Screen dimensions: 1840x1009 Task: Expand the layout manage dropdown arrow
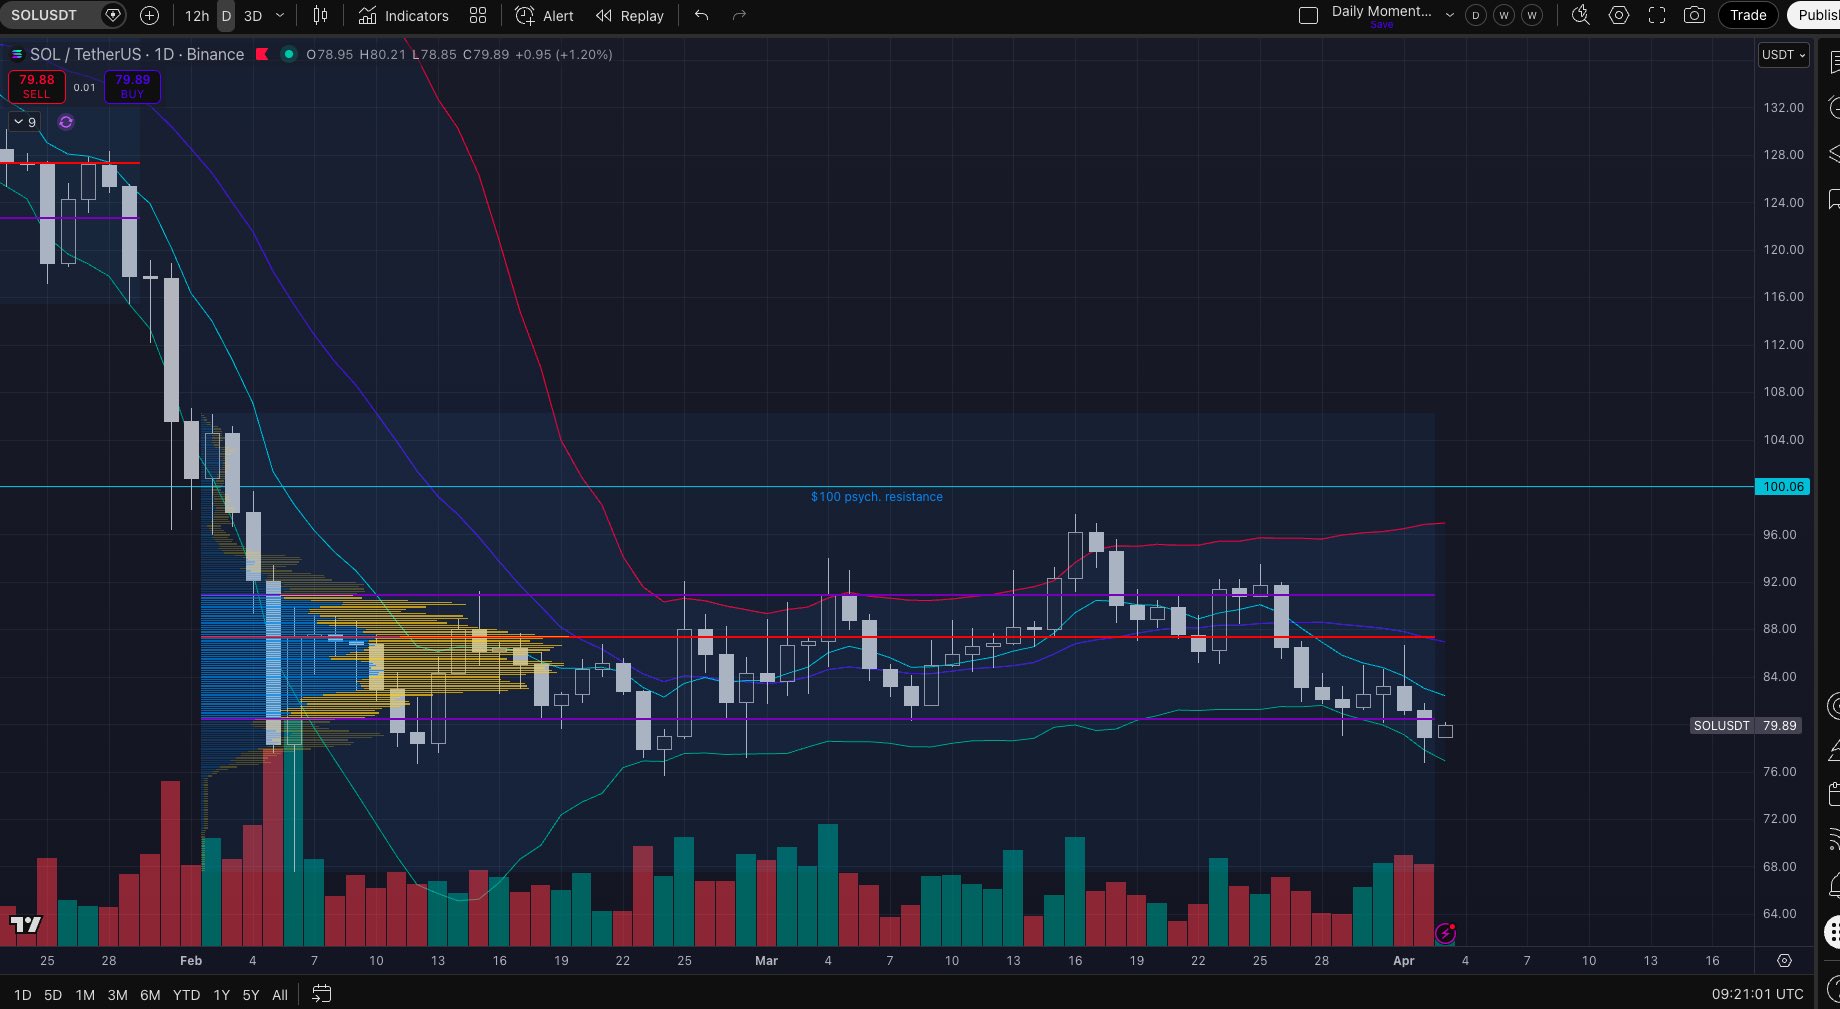pos(1449,15)
